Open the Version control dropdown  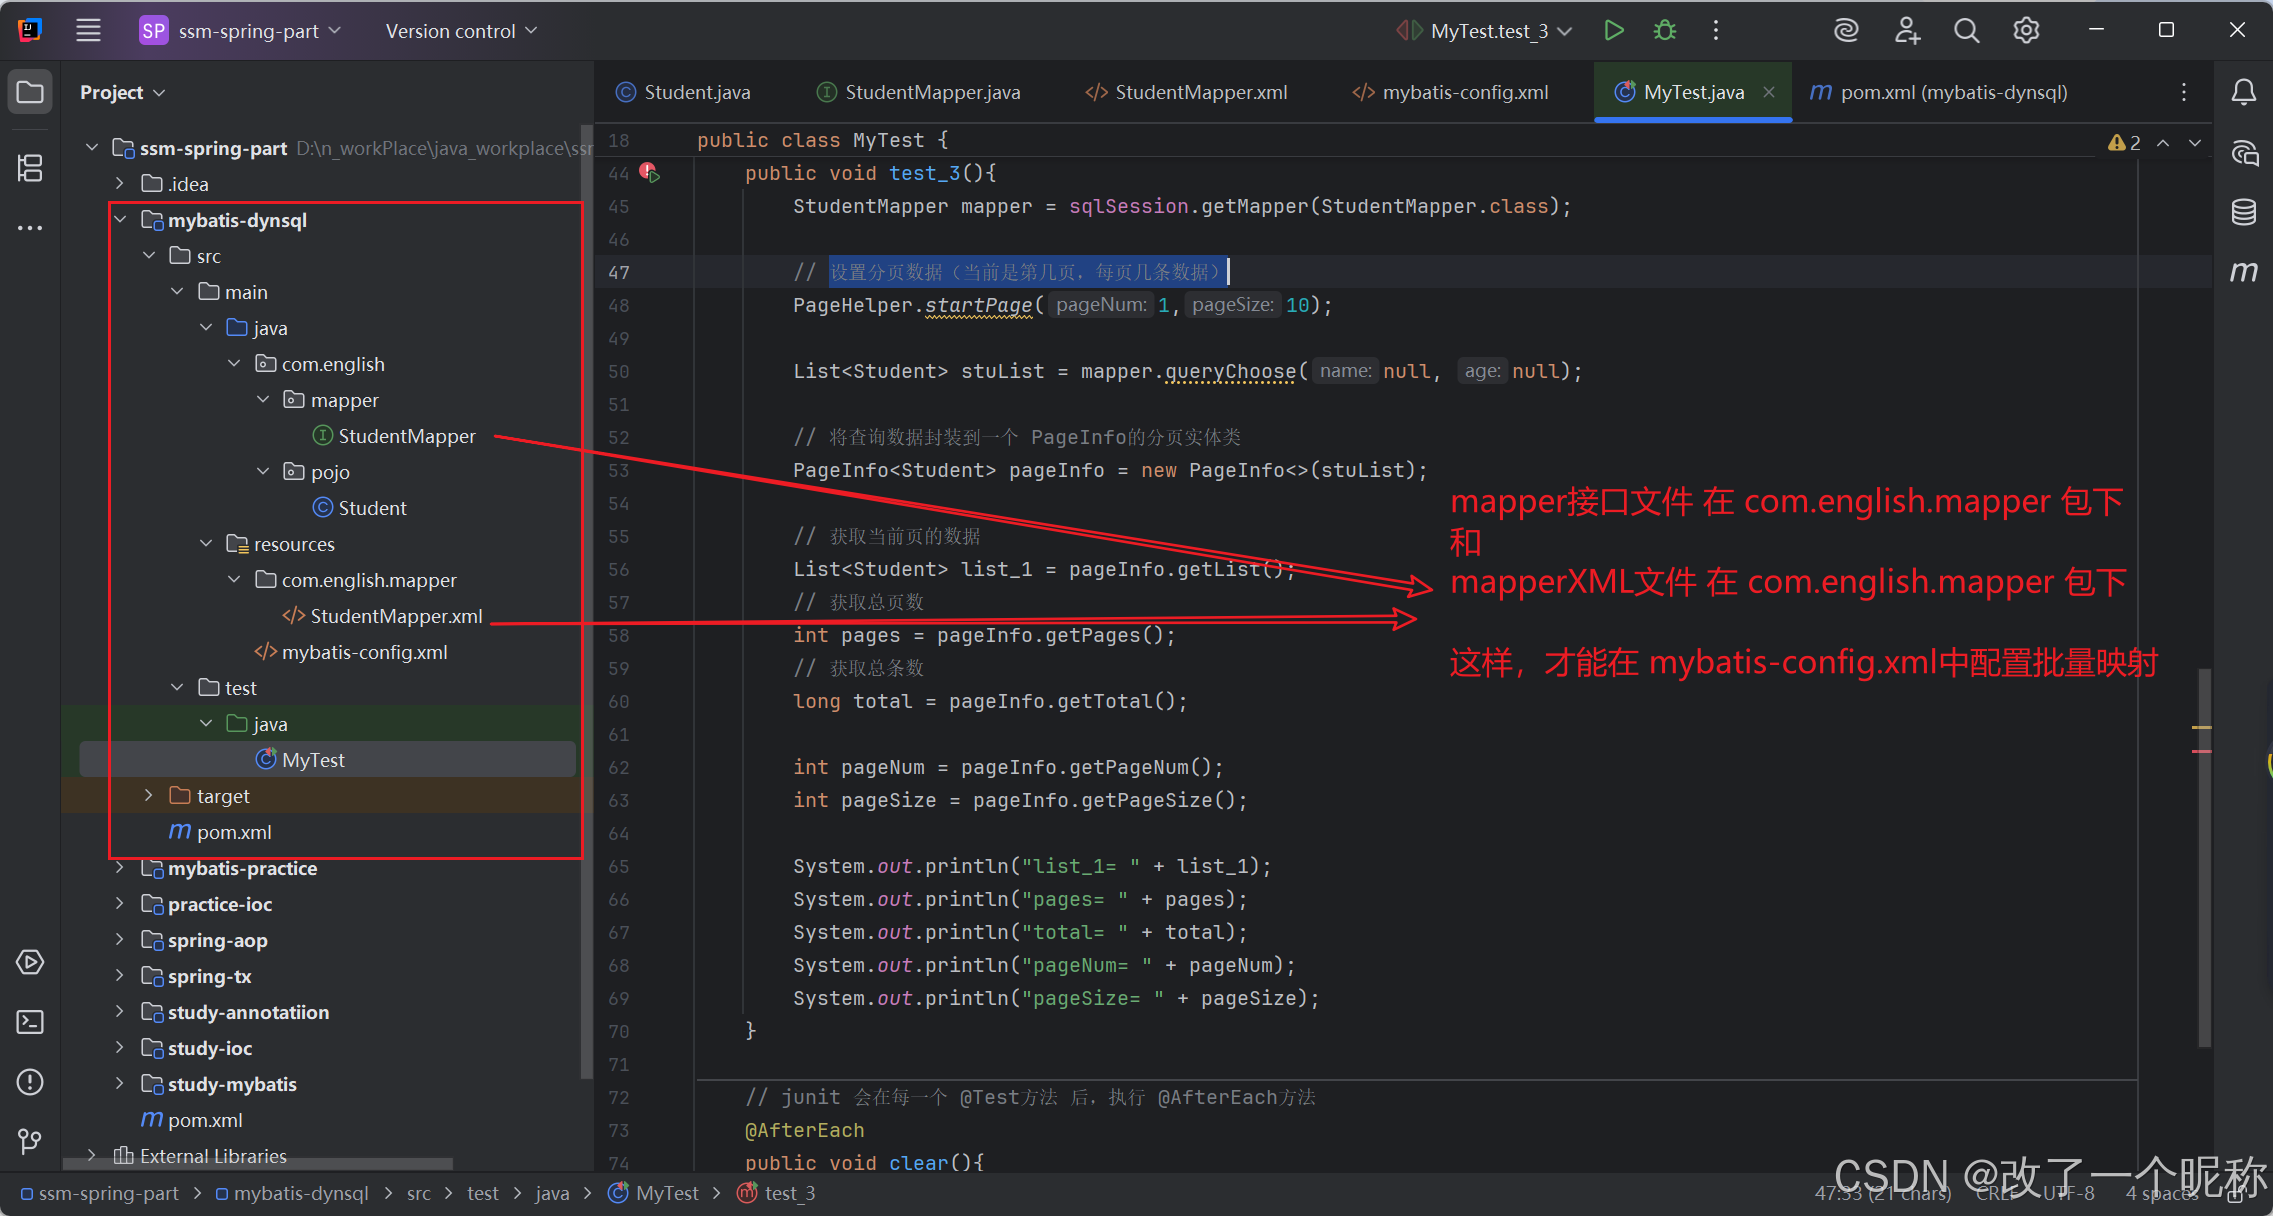[461, 31]
